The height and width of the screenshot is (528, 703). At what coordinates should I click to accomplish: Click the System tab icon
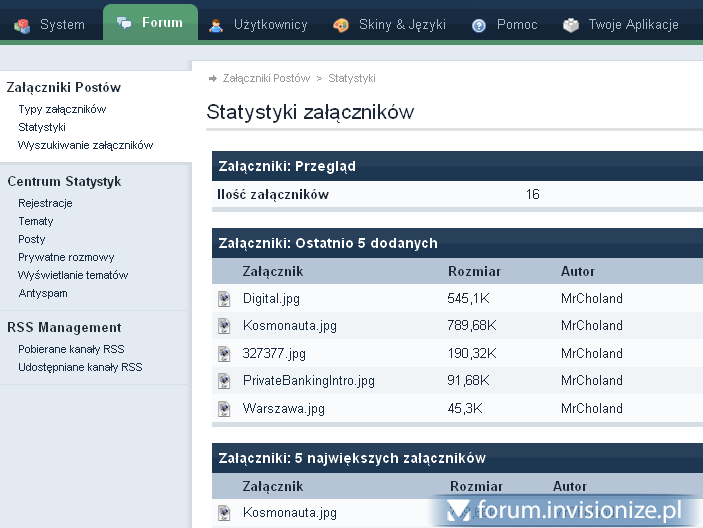22,25
